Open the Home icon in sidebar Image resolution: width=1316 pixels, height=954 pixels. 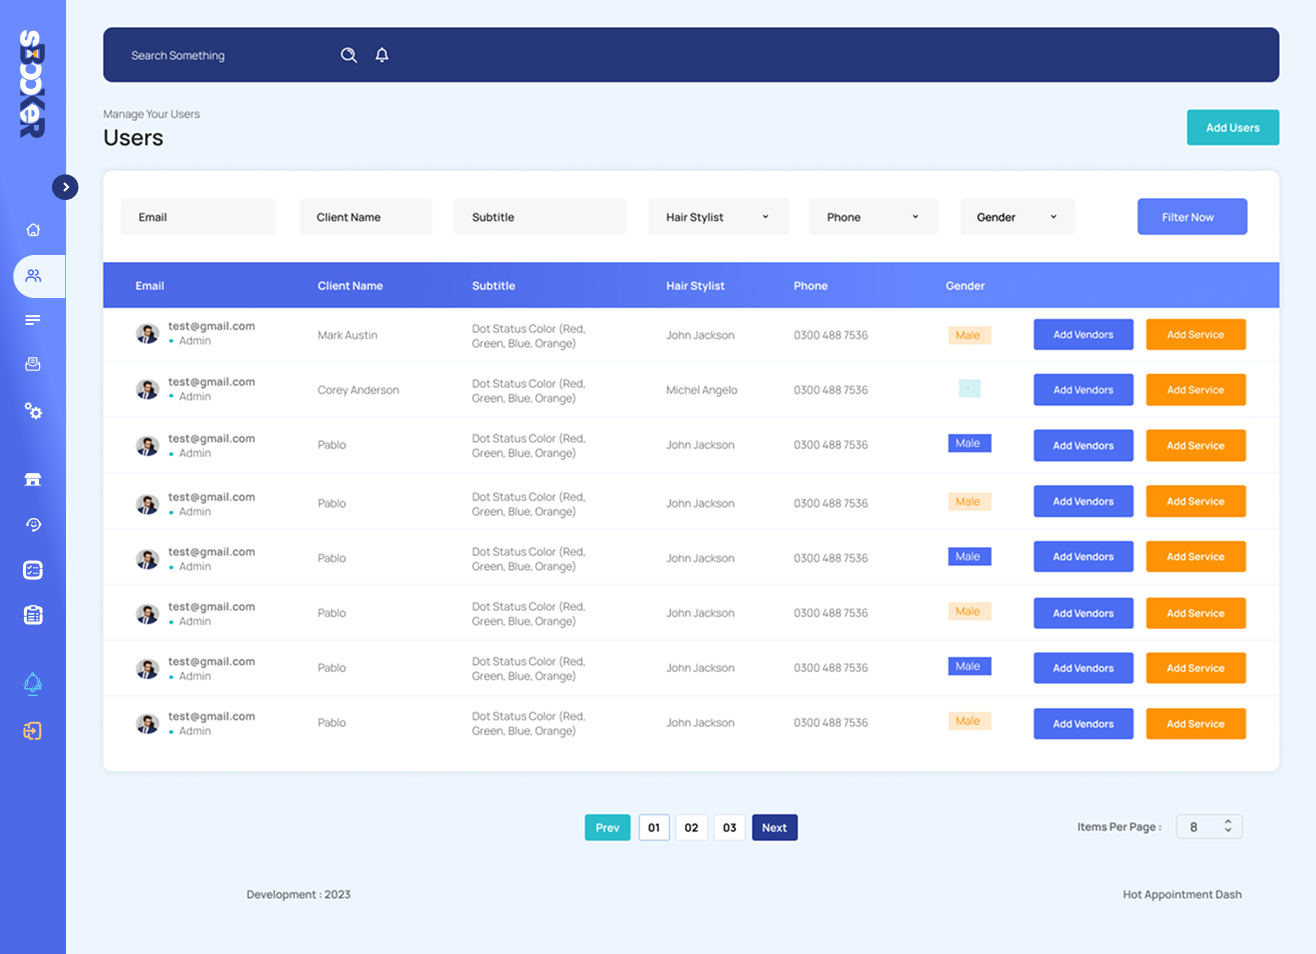[x=33, y=230]
